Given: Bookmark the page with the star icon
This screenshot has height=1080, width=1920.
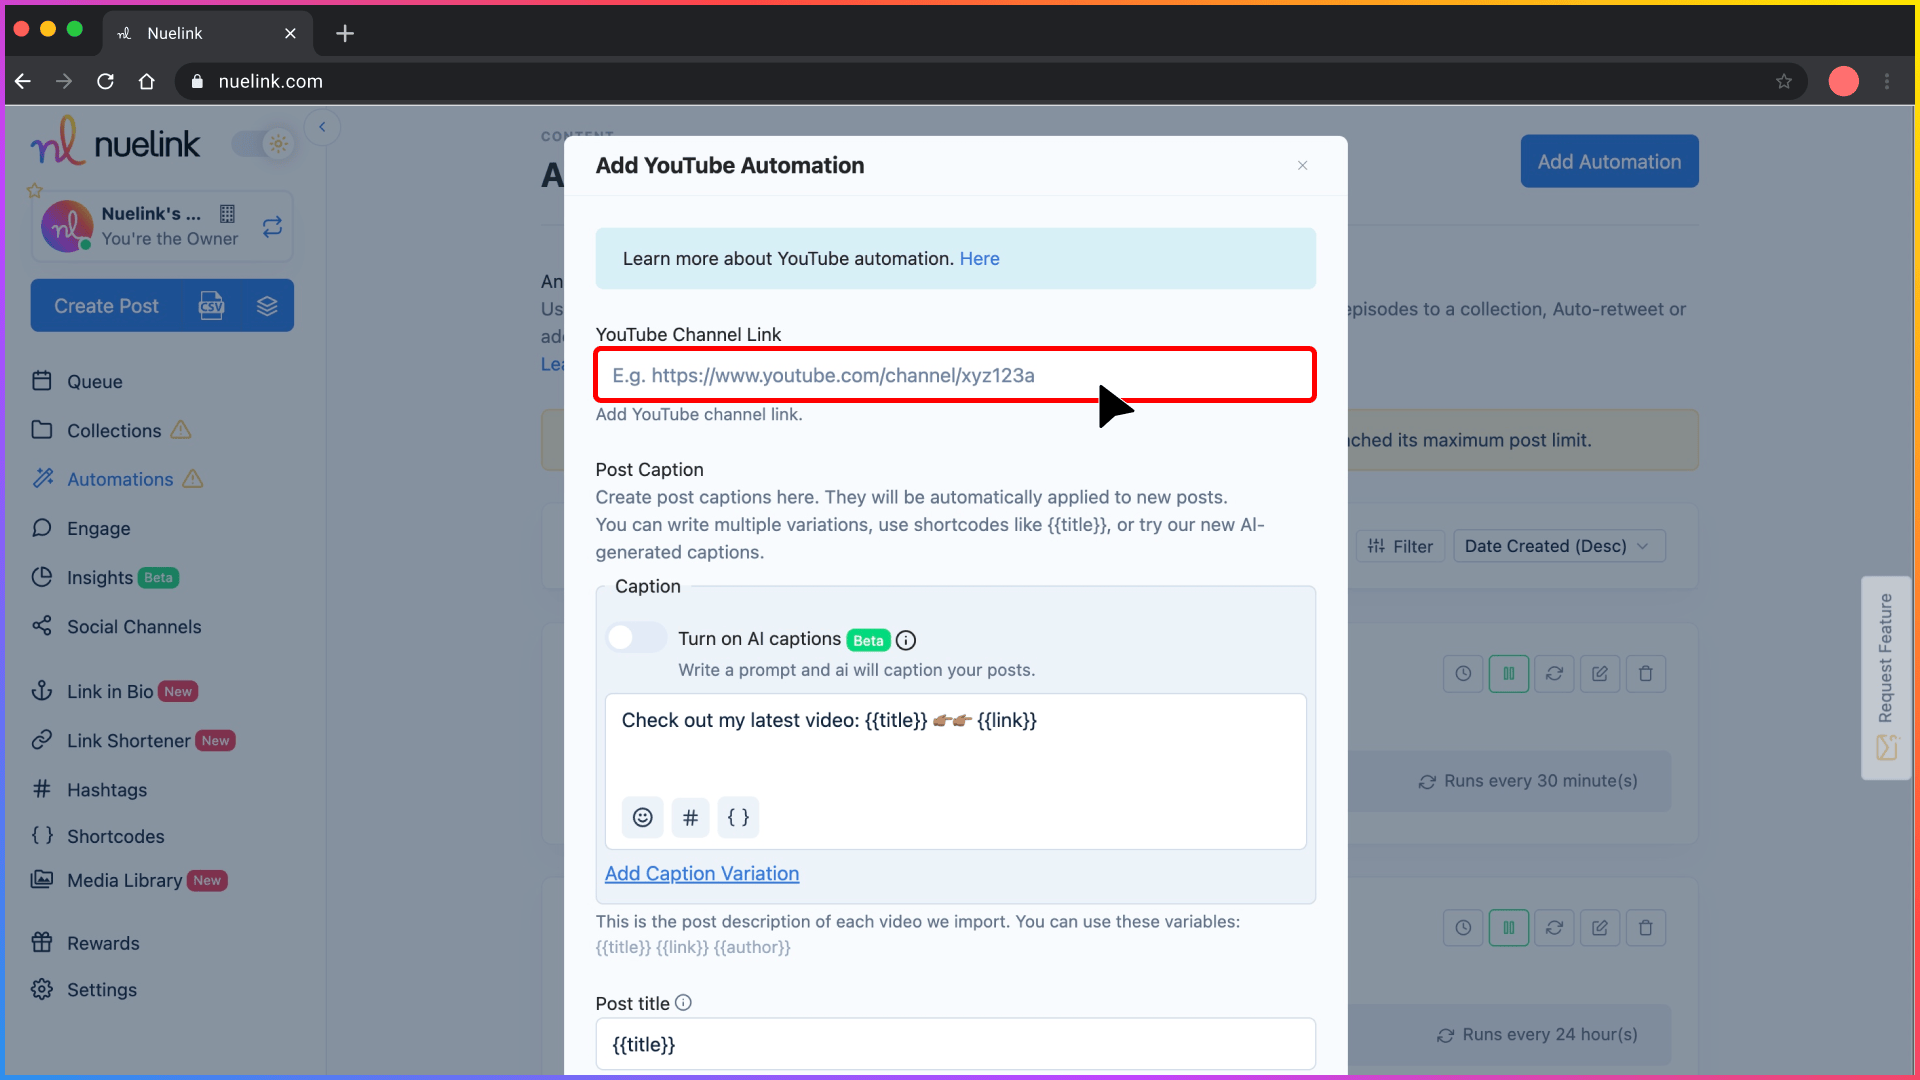Looking at the screenshot, I should pos(1784,81).
